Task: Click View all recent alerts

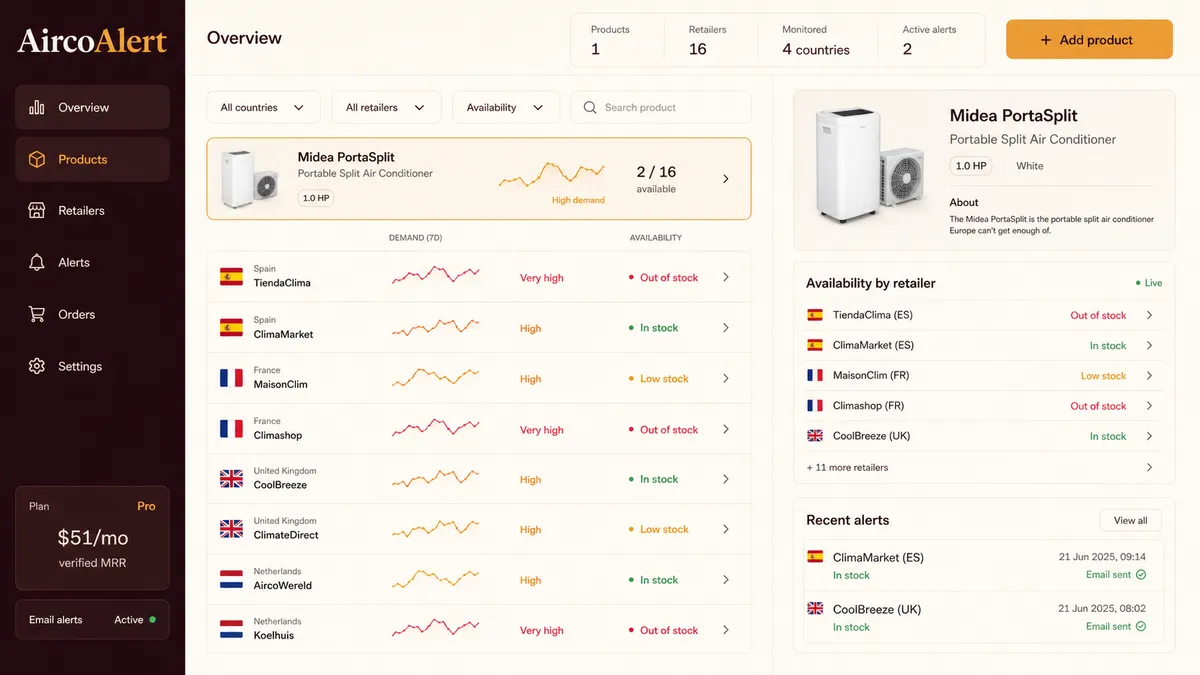Action: click(x=1131, y=520)
